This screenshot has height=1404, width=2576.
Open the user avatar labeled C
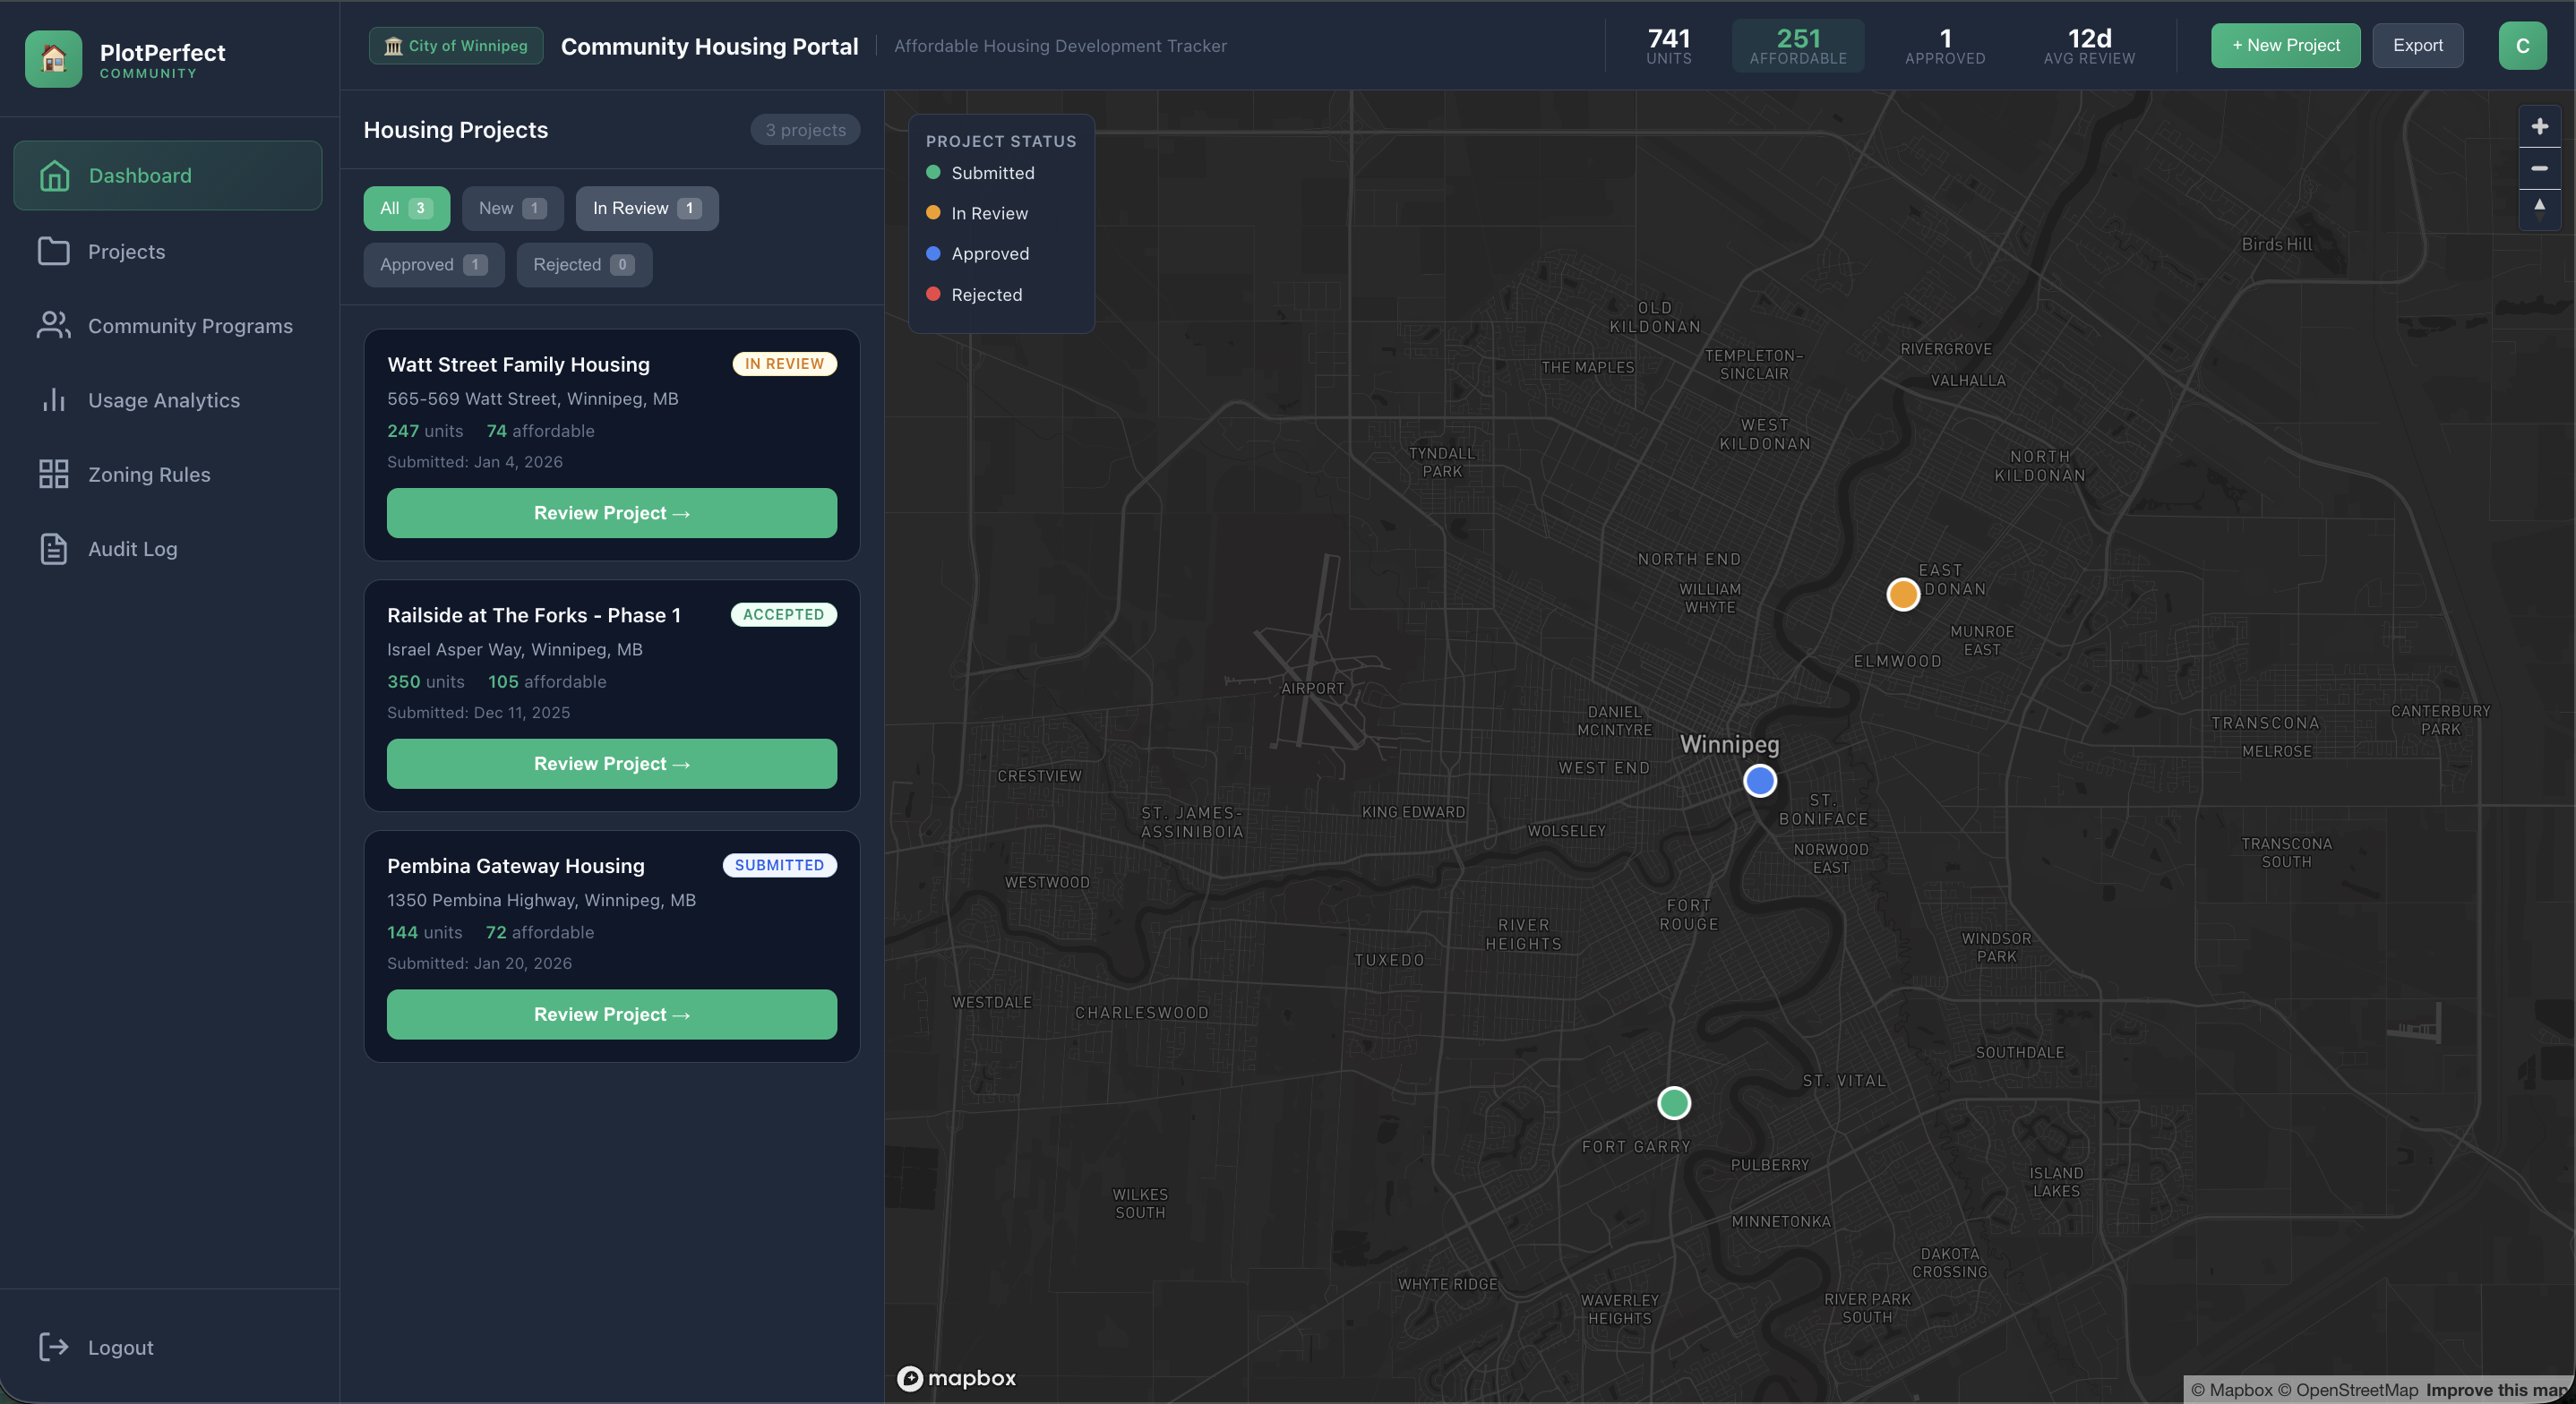click(x=2522, y=45)
